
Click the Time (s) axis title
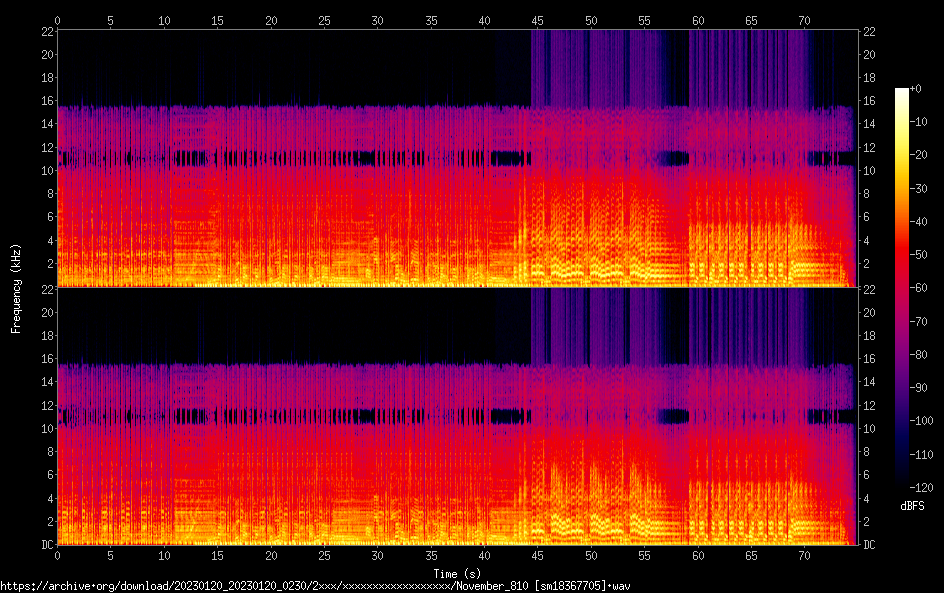pos(456,573)
